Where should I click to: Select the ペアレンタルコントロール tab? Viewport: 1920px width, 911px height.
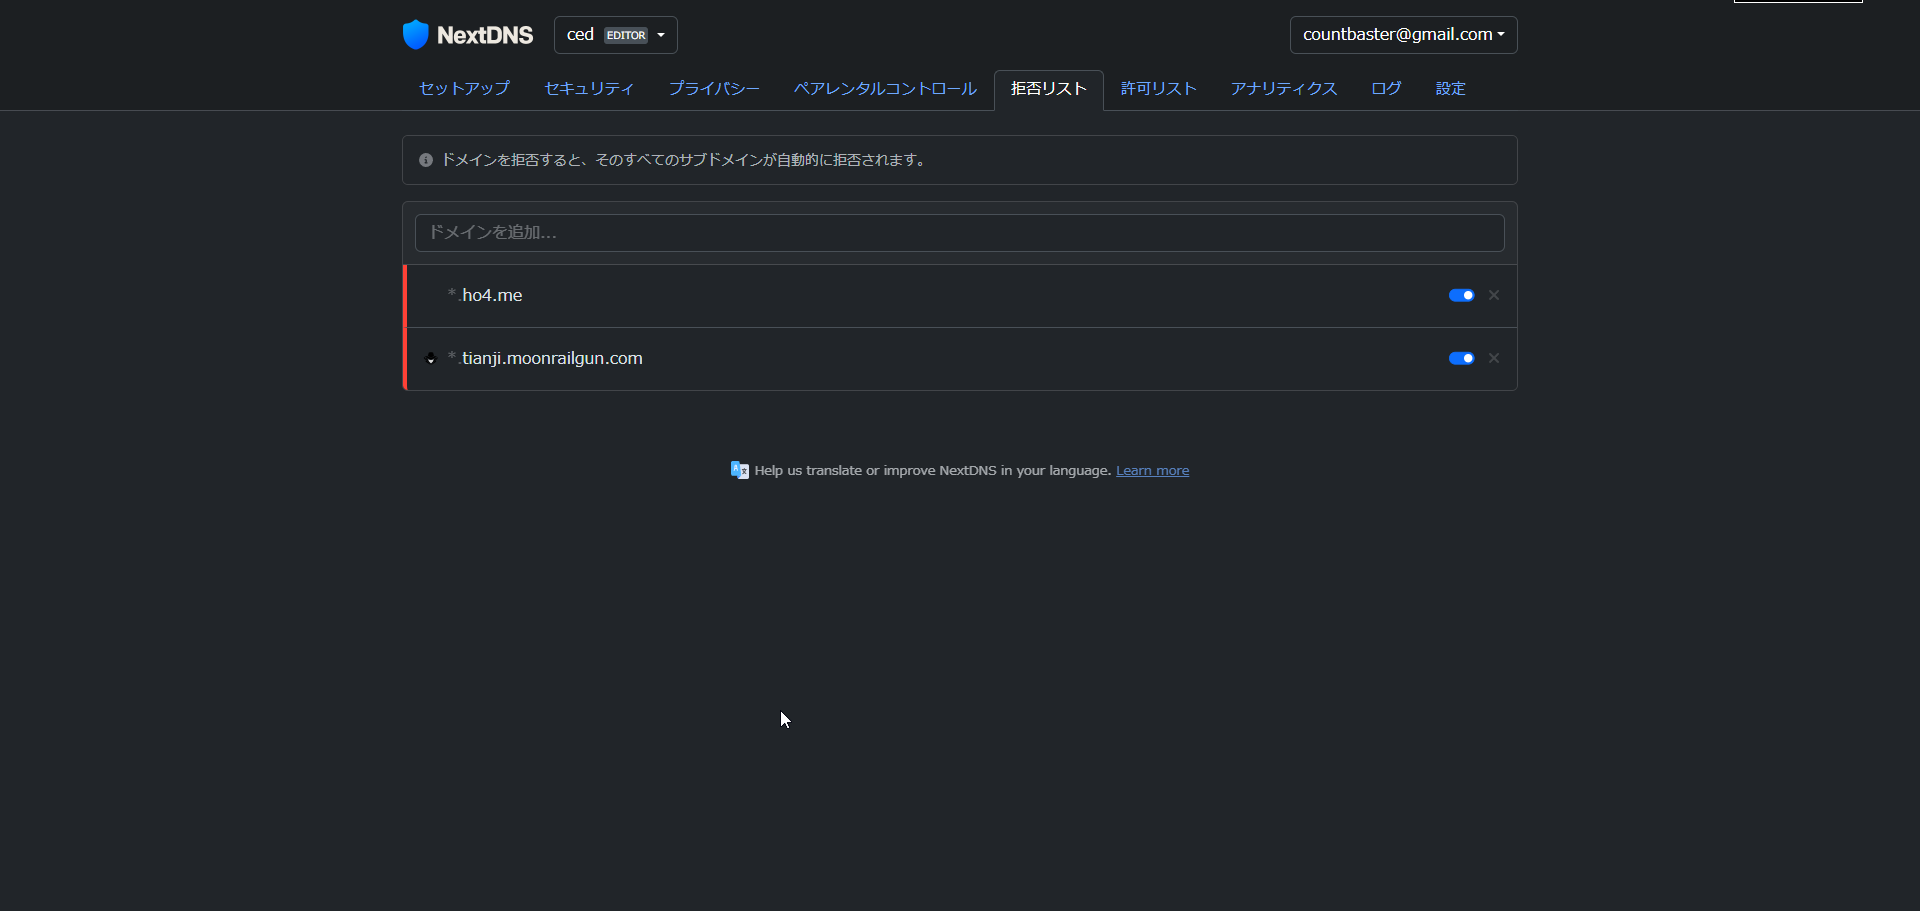[x=885, y=89]
